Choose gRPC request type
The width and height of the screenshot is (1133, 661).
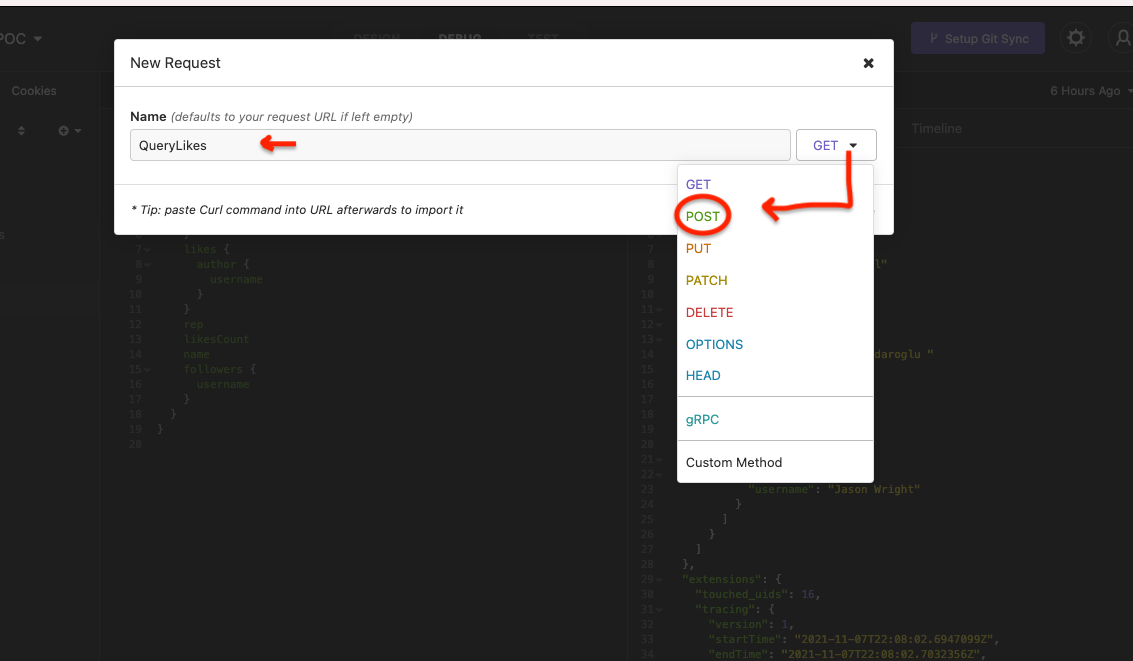(x=702, y=419)
